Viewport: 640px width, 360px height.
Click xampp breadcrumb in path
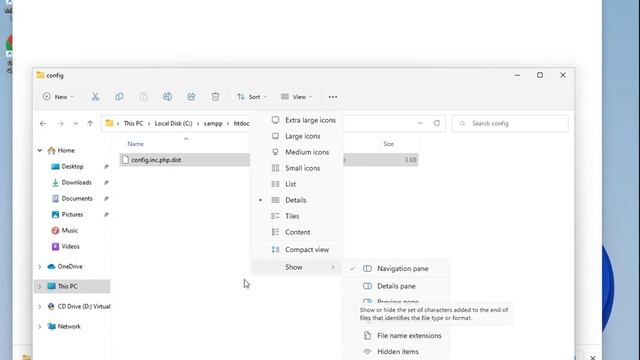[213, 123]
